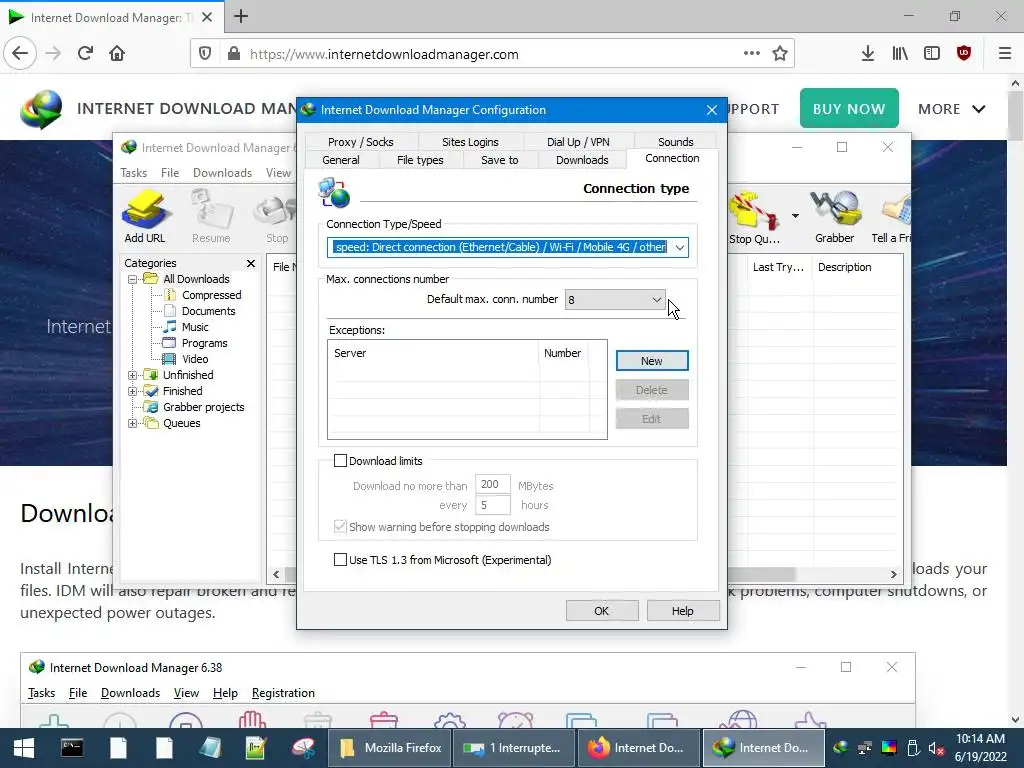Open page actions three-dot menu
1024x768 pixels.
(x=752, y=54)
